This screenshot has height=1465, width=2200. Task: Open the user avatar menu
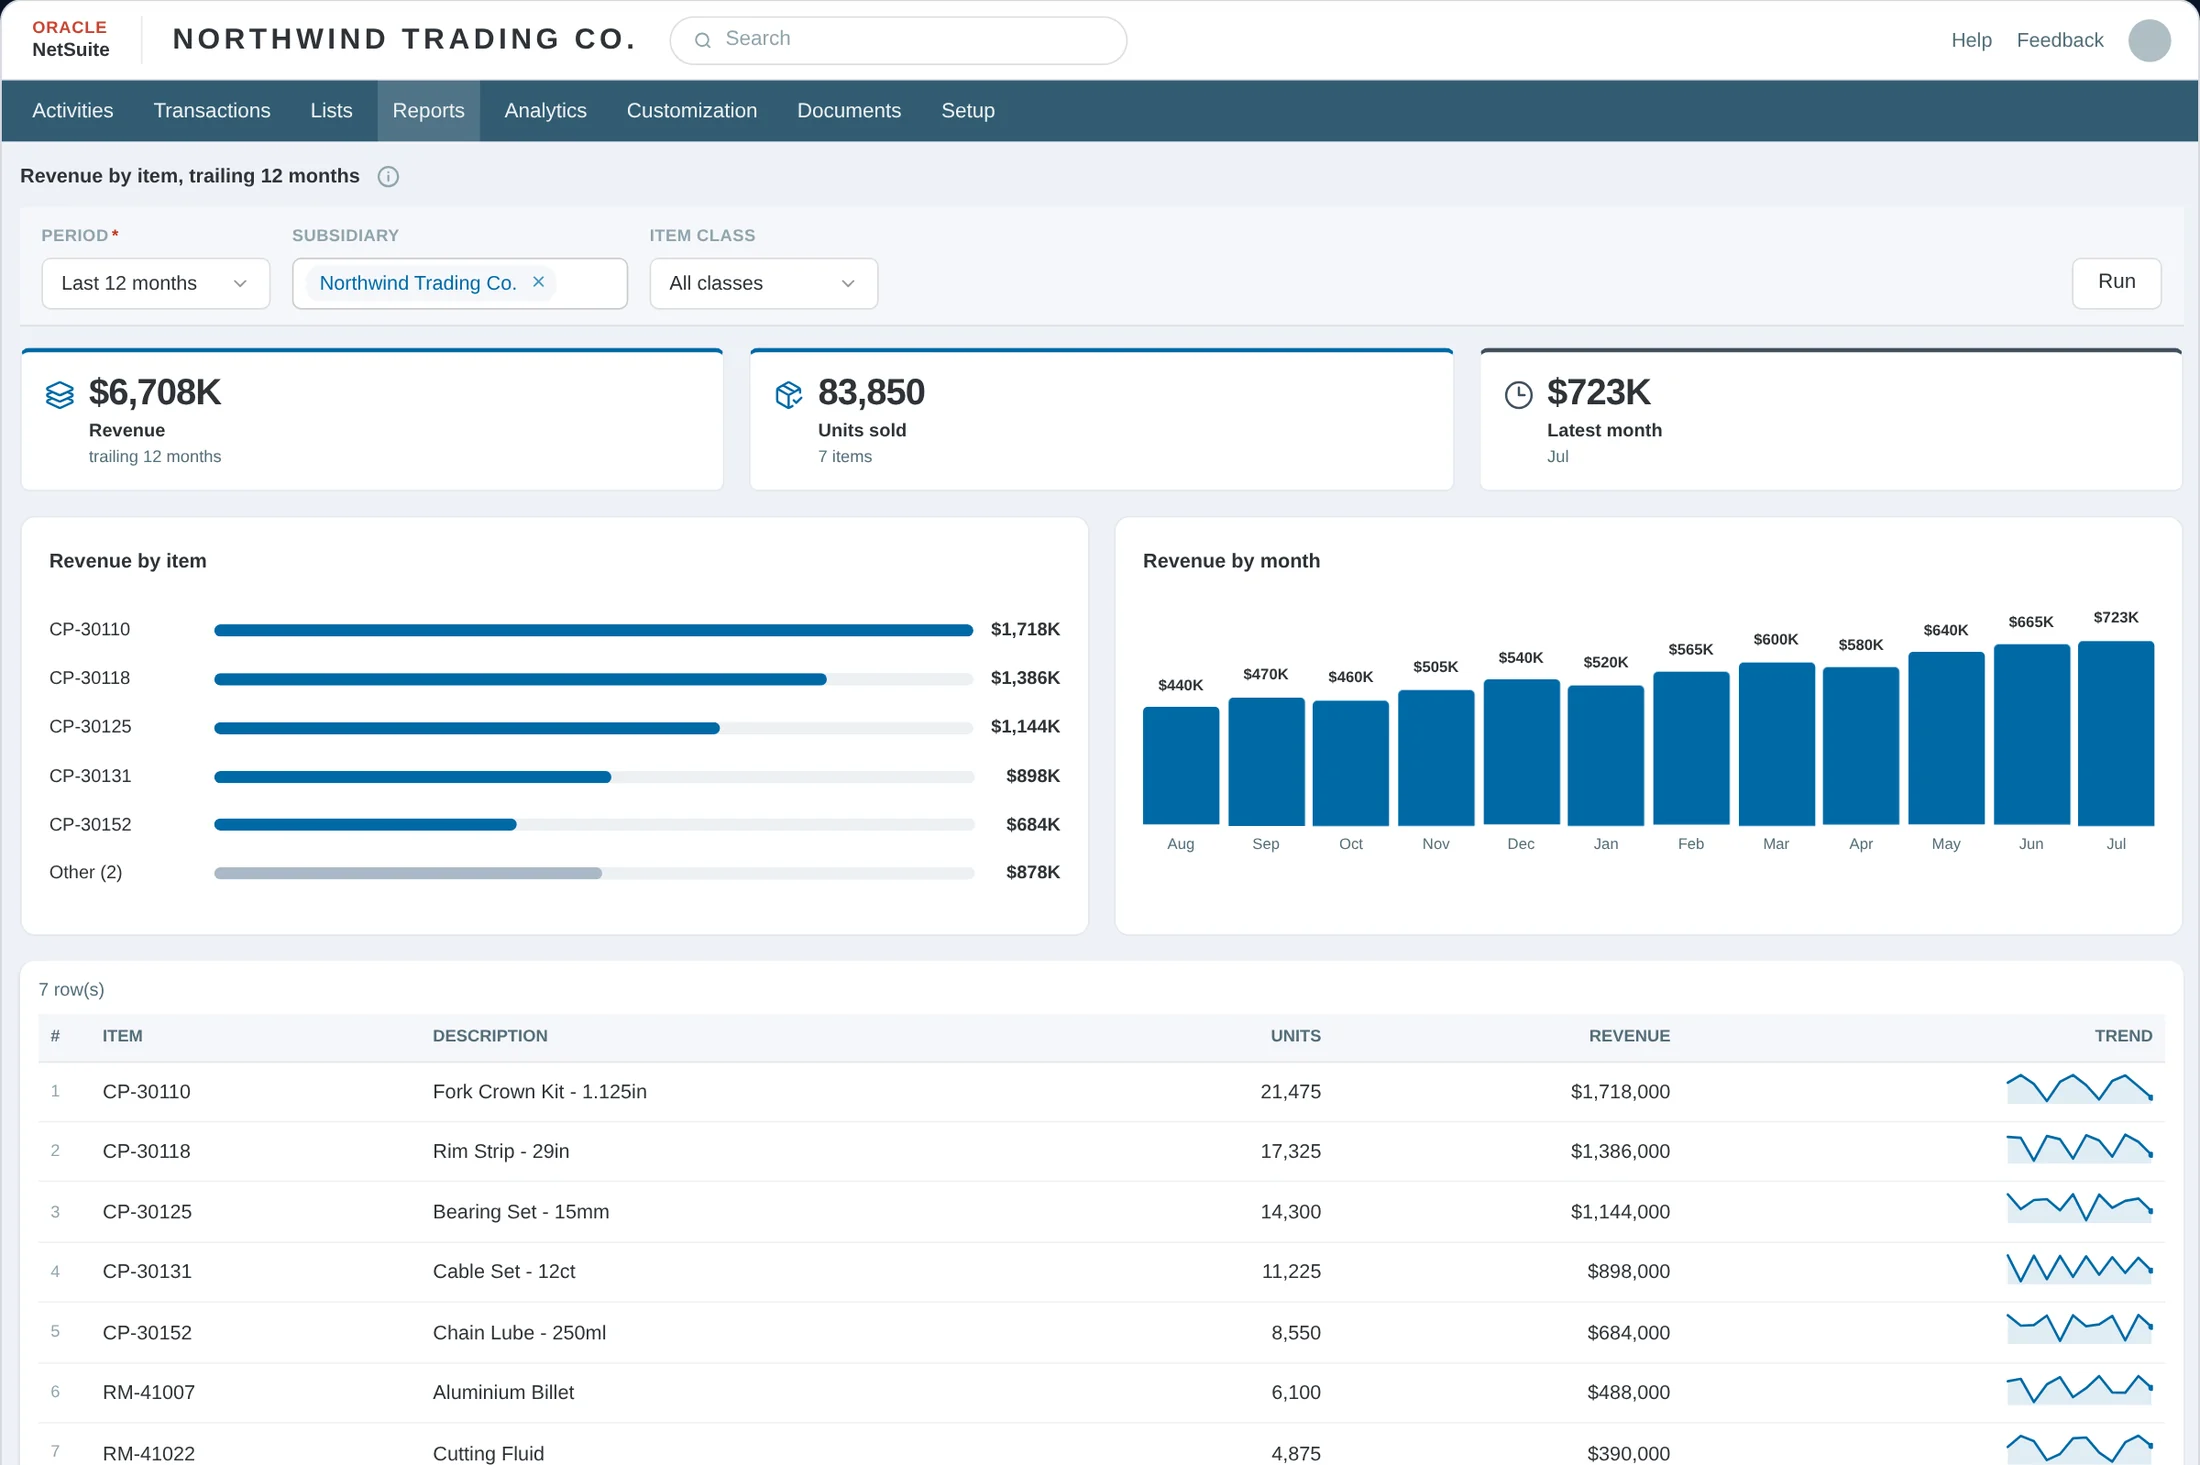click(x=2149, y=40)
